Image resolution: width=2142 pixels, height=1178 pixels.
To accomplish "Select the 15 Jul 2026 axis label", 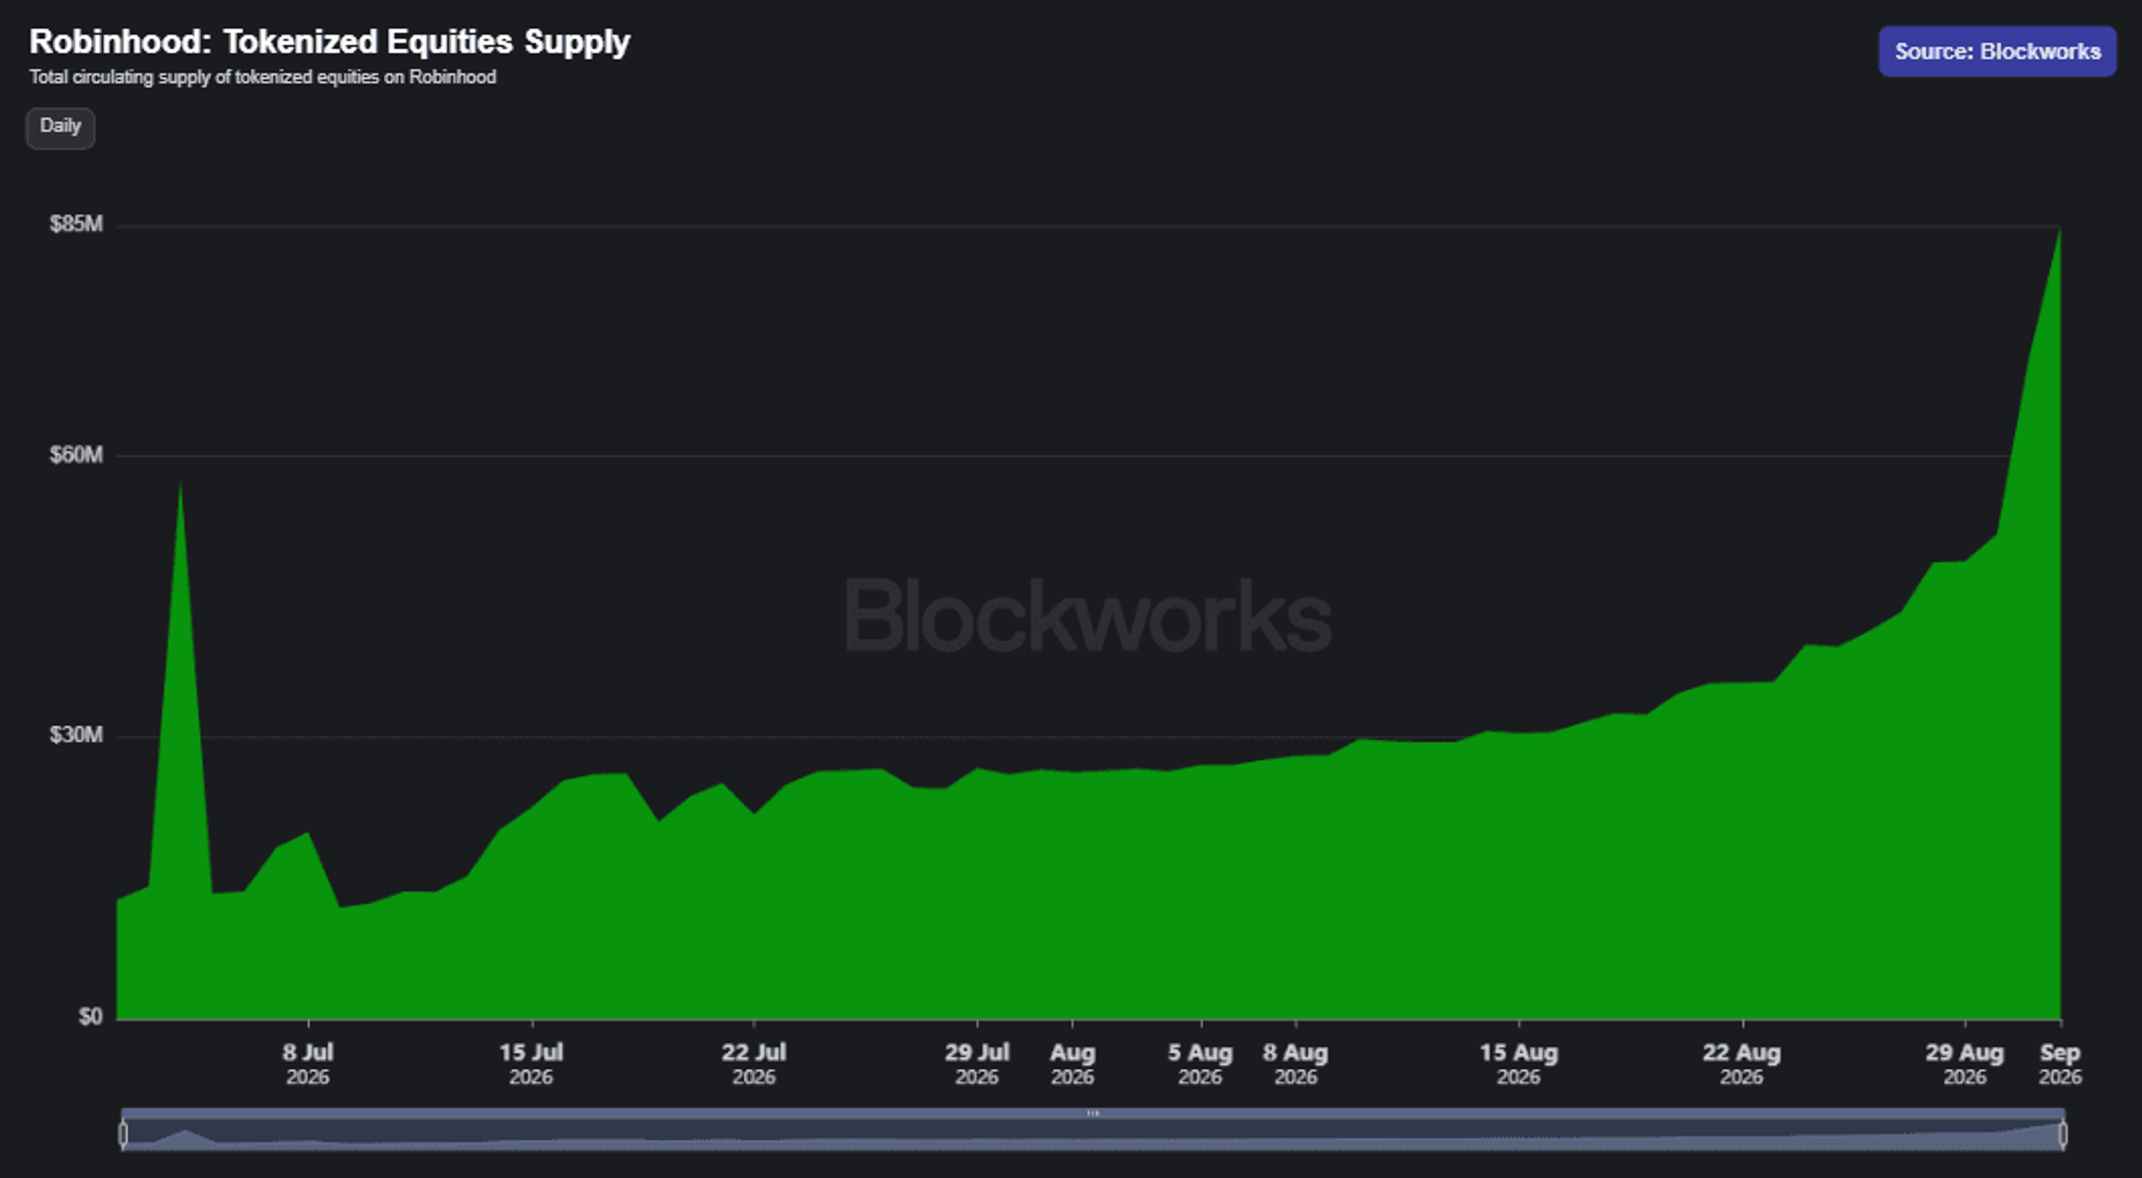I will [531, 1063].
